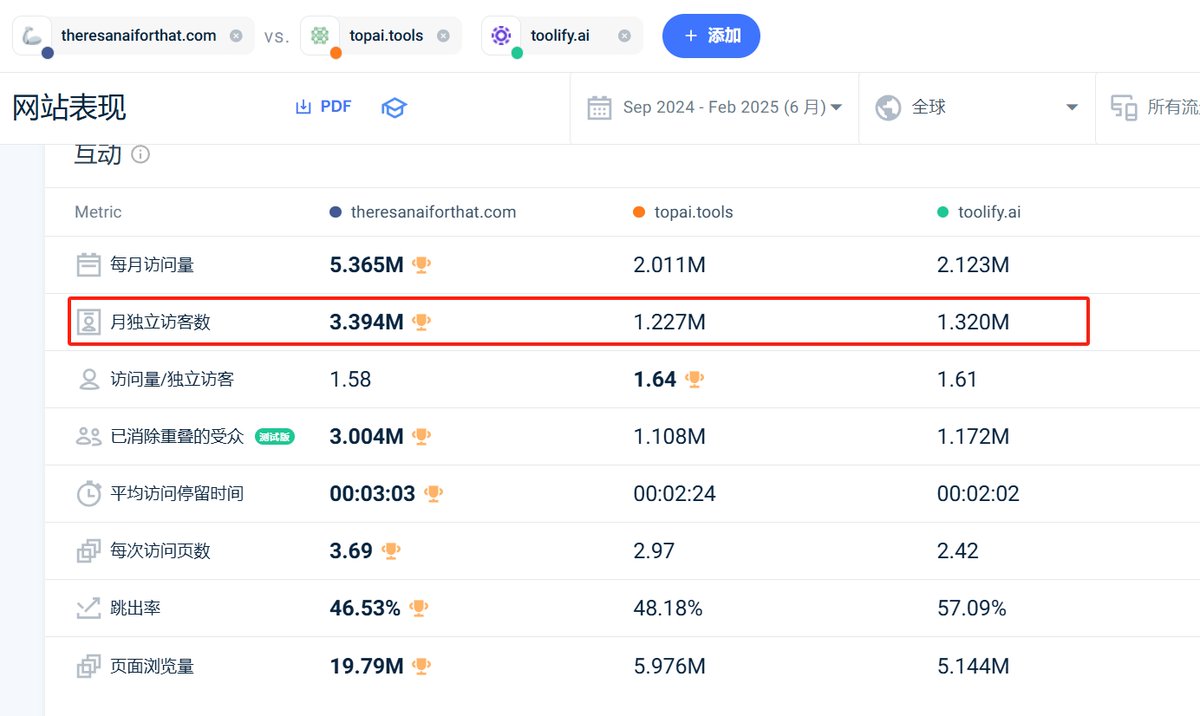The width and height of the screenshot is (1200, 716).
Task: Click the info icon next to 互动
Action: [141, 155]
